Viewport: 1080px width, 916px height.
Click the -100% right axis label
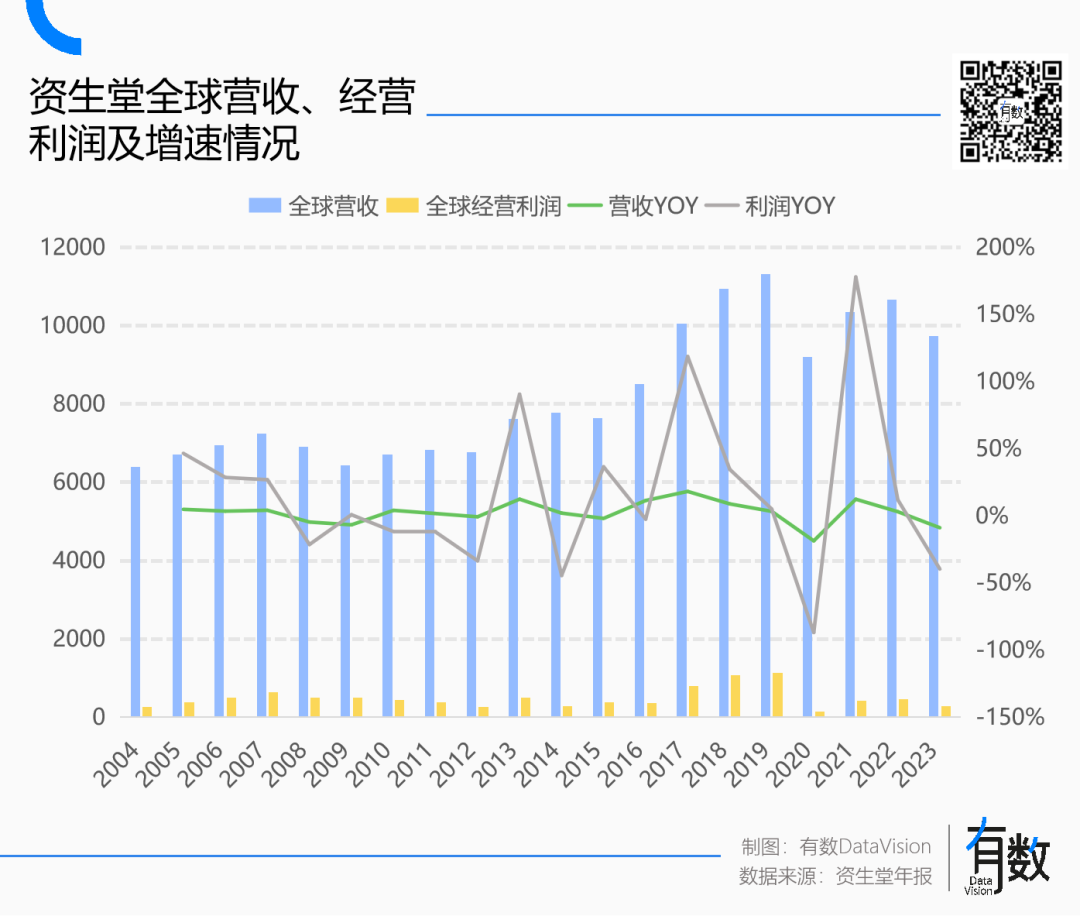coord(1010,649)
